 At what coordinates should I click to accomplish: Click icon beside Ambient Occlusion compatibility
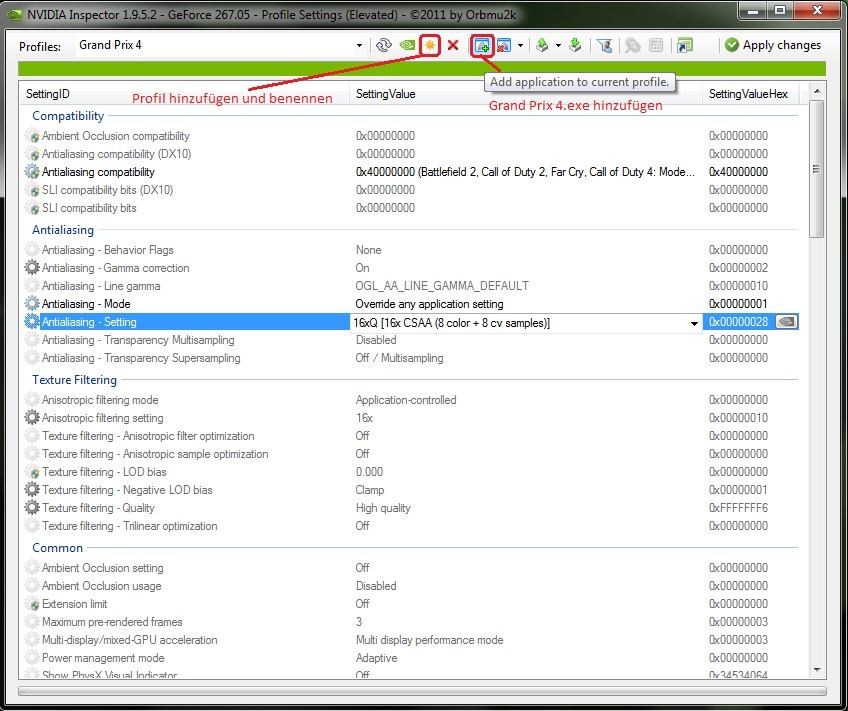(32, 136)
